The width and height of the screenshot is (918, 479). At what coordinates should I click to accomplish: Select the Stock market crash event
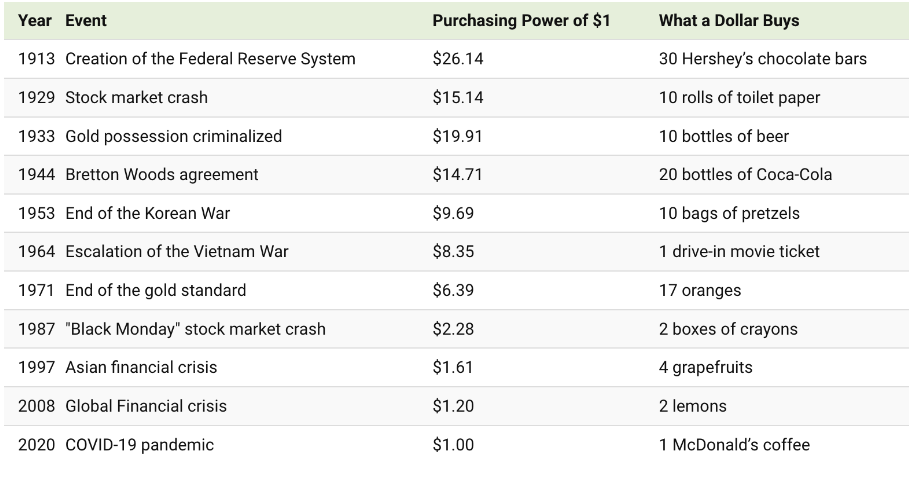pyautogui.click(x=136, y=98)
